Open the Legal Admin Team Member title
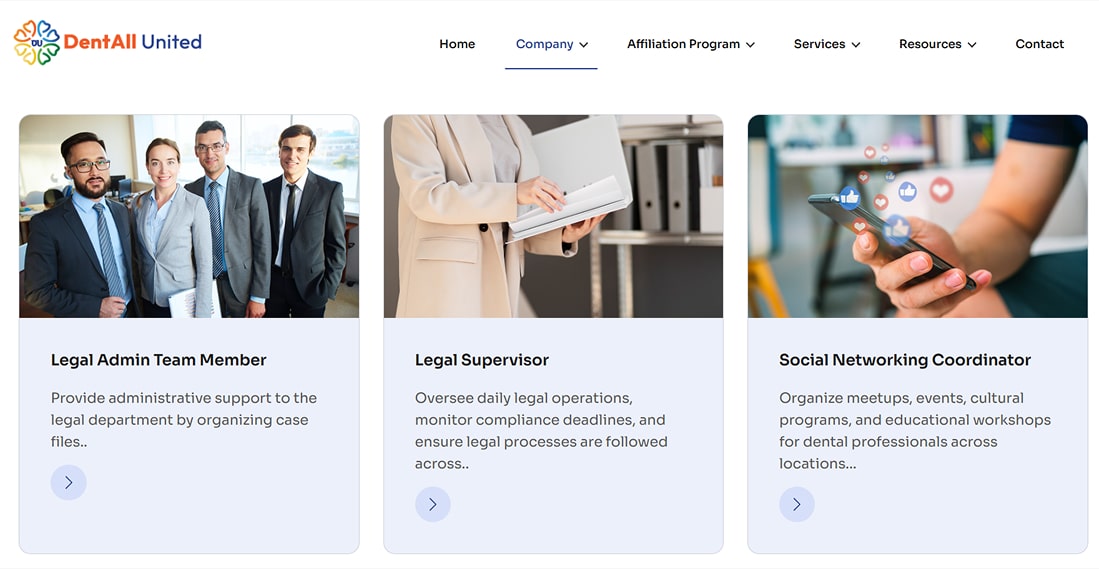Image resolution: width=1099 pixels, height=569 pixels. (159, 360)
